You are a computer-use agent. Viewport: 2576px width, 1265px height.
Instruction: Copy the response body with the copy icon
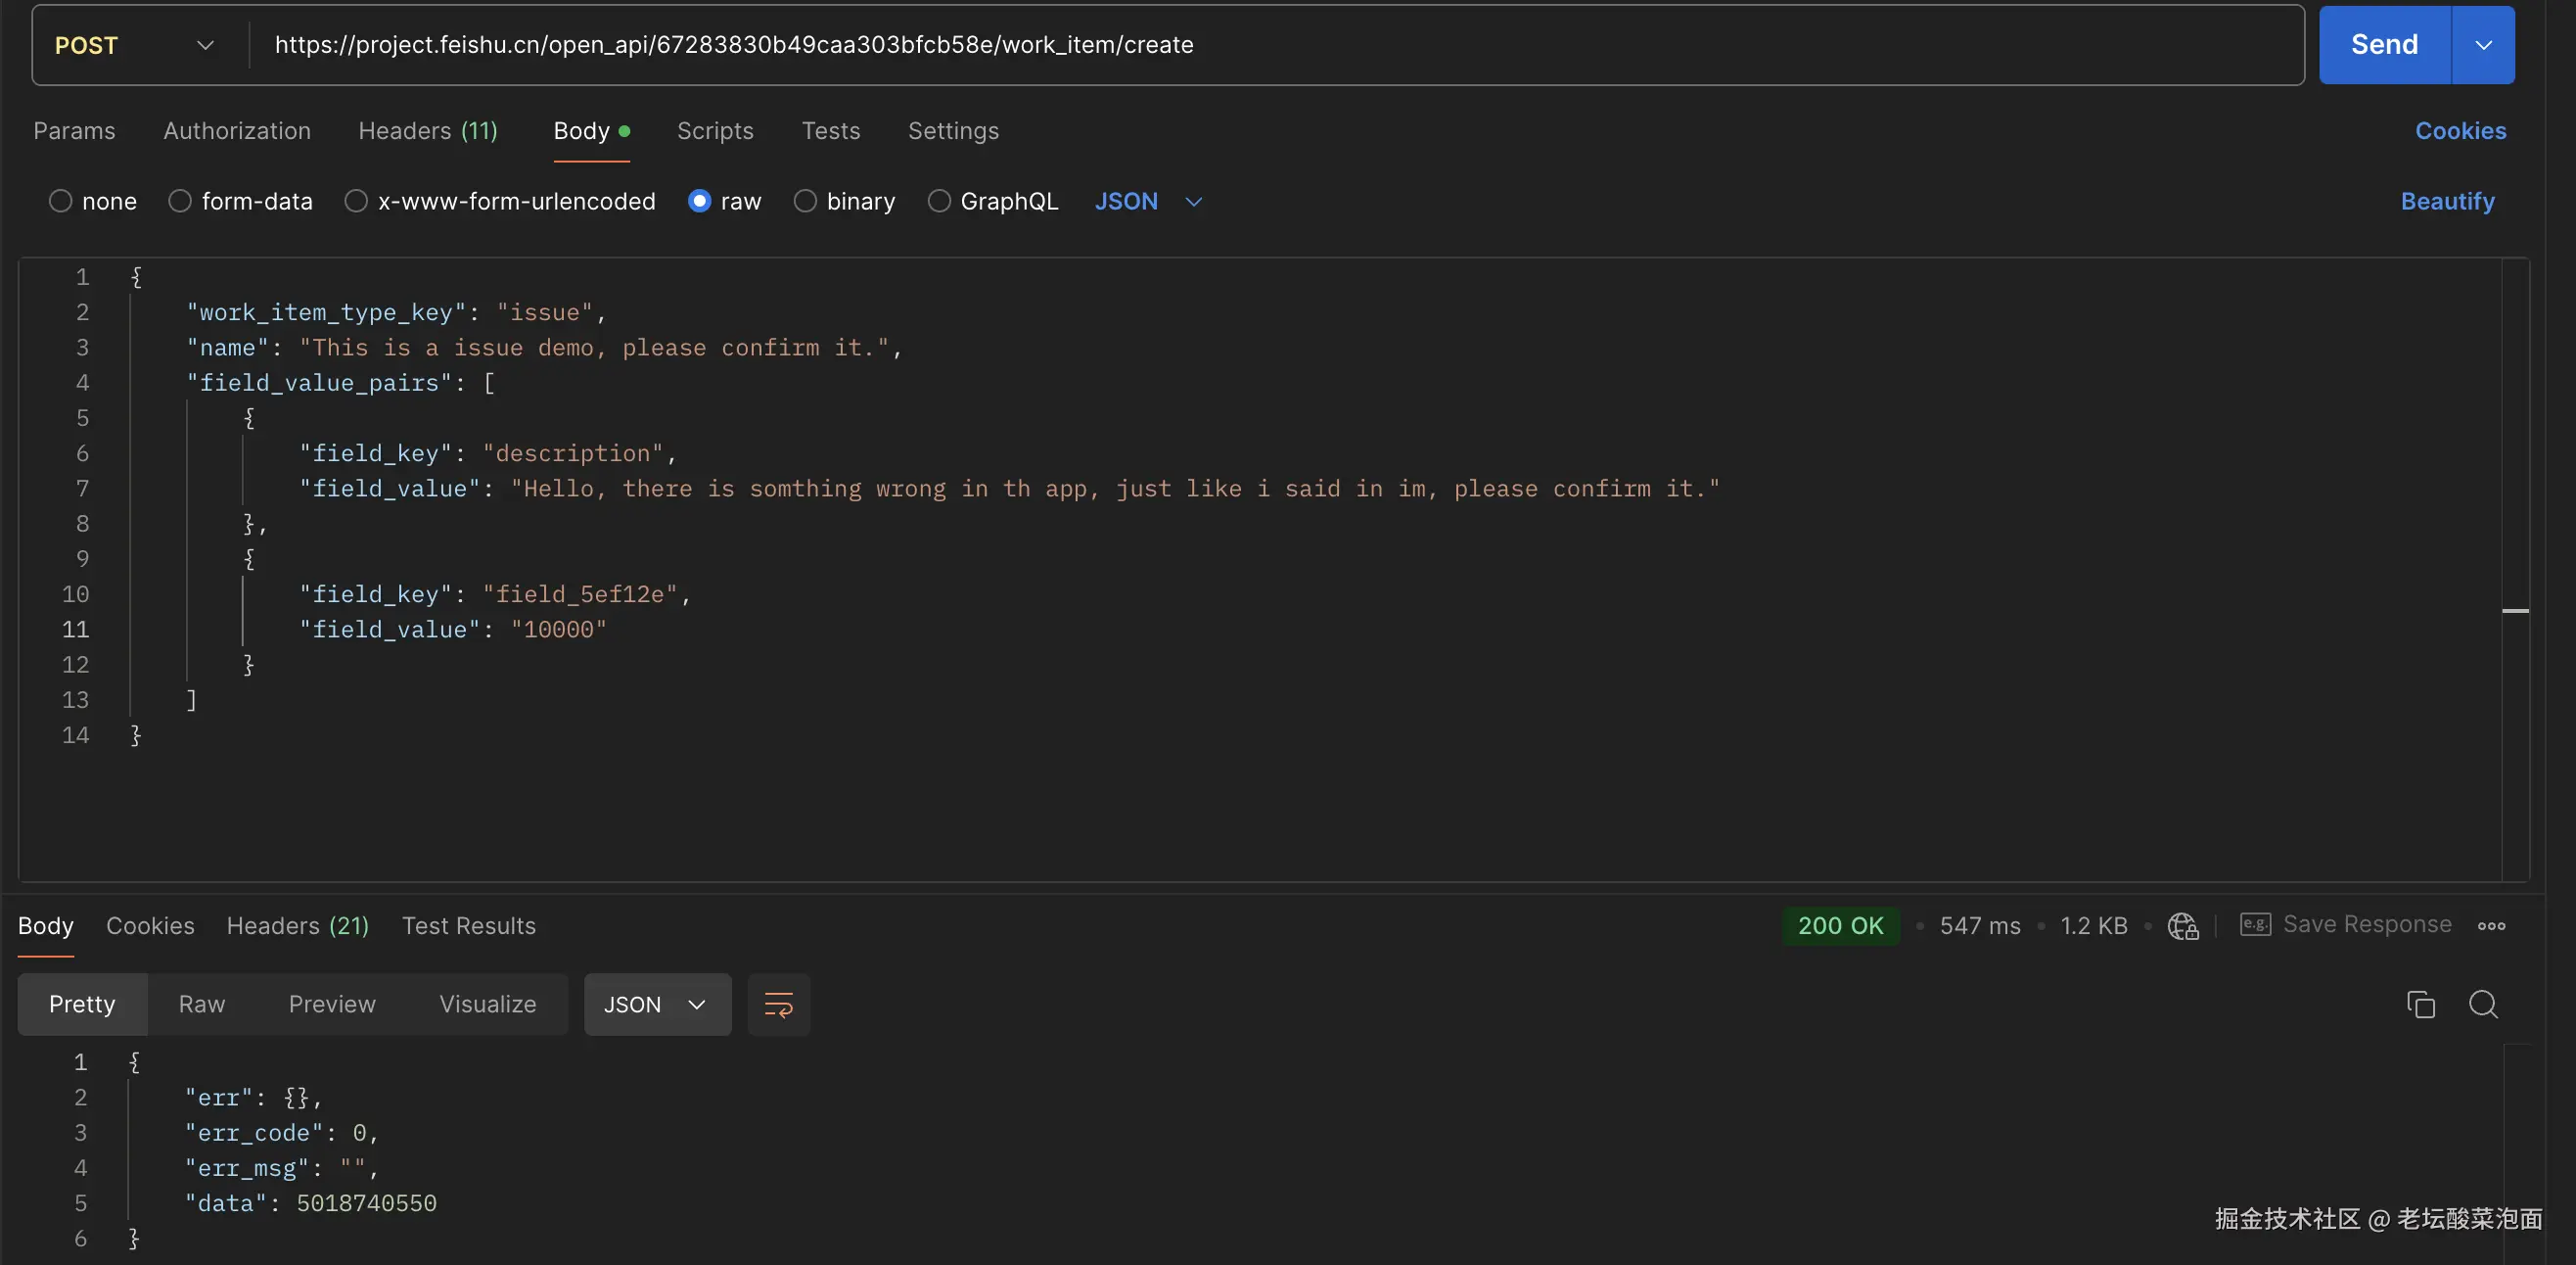2420,1004
